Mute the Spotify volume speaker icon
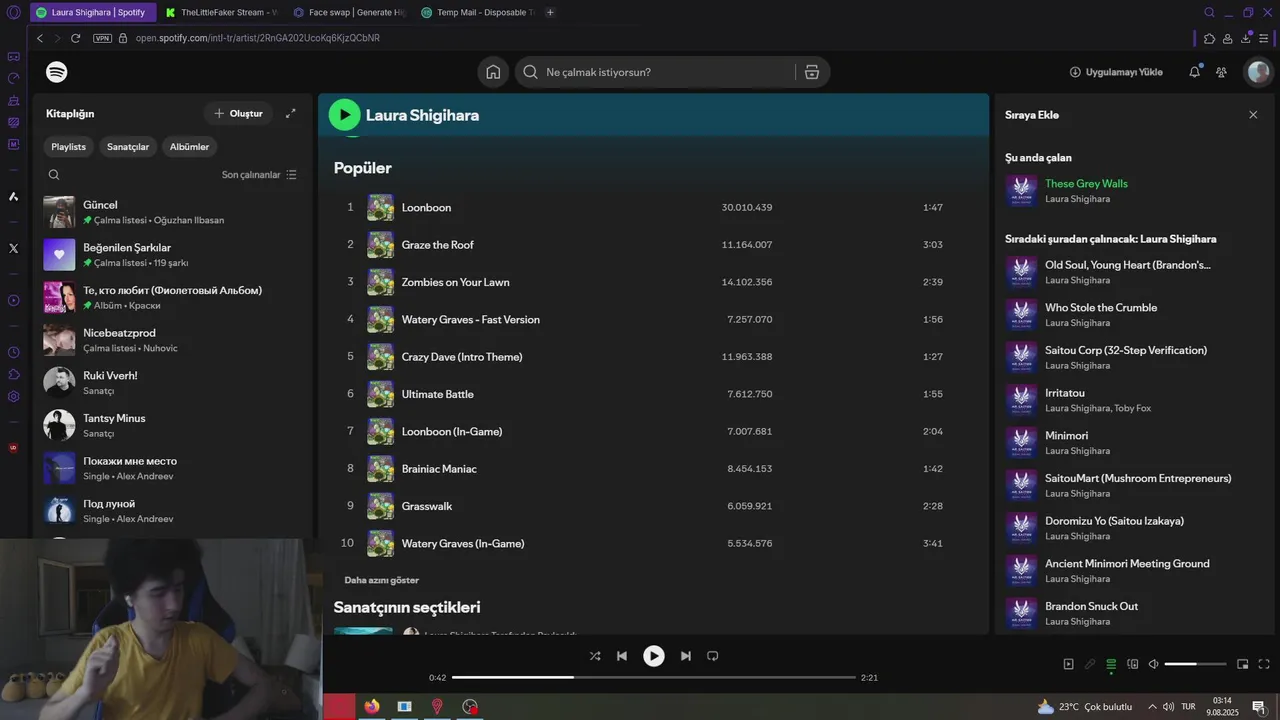Viewport: 1280px width, 720px height. tap(1153, 664)
